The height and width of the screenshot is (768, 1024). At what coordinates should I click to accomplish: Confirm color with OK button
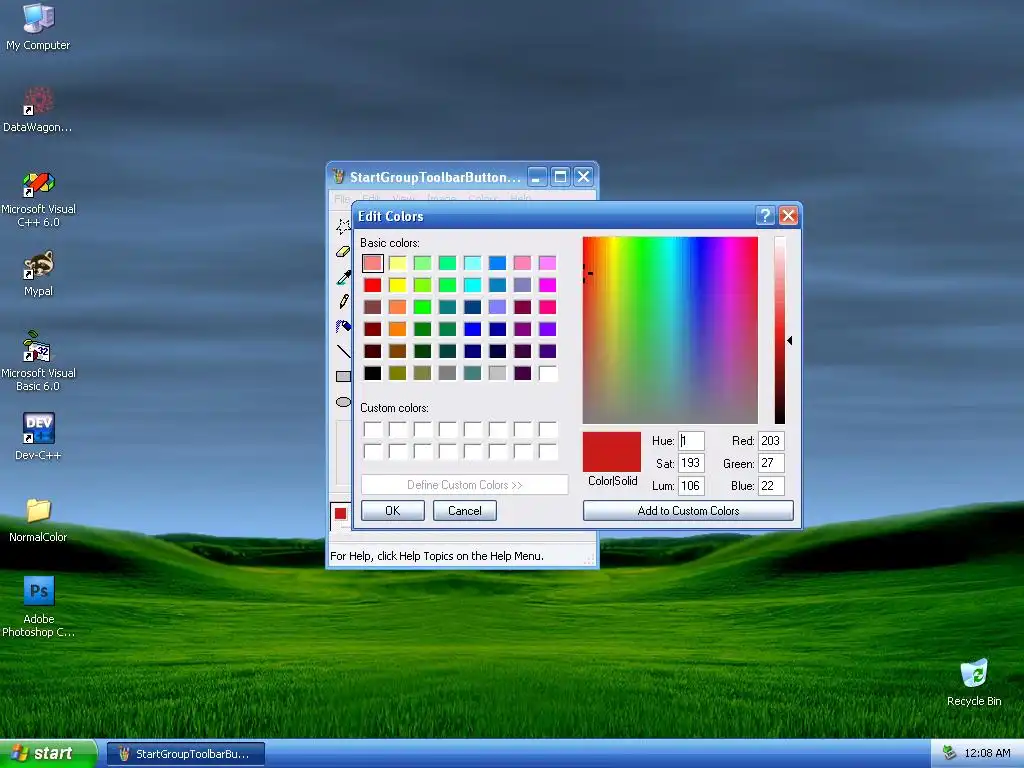pyautogui.click(x=392, y=511)
